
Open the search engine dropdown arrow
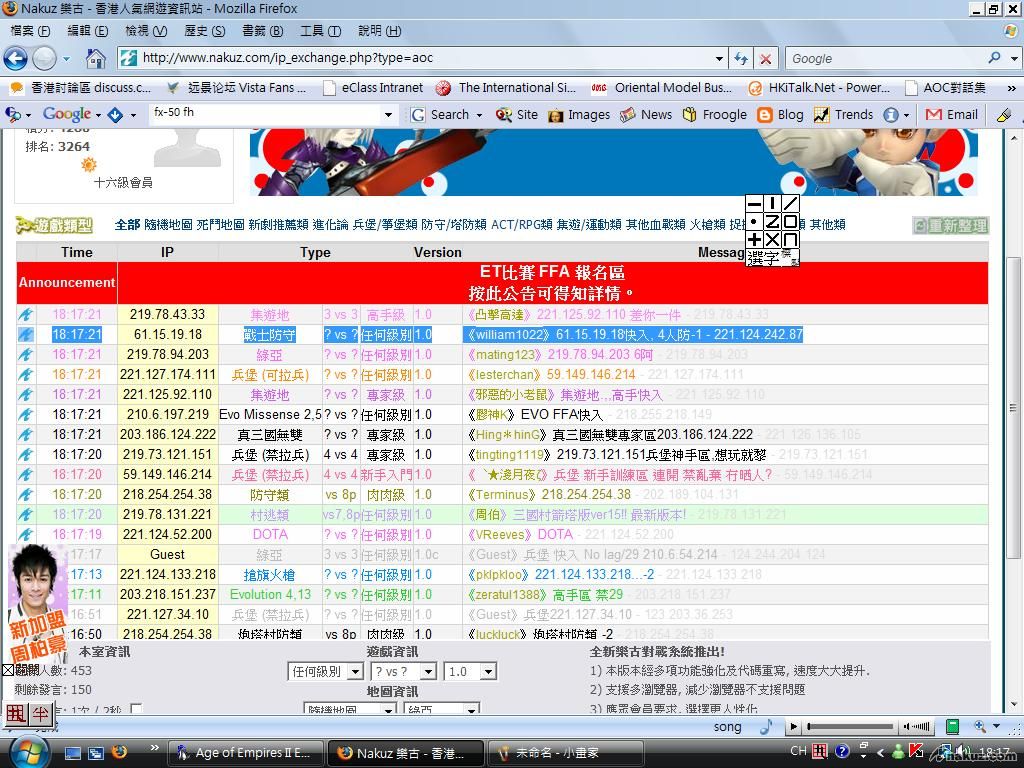pyautogui.click(x=1014, y=58)
